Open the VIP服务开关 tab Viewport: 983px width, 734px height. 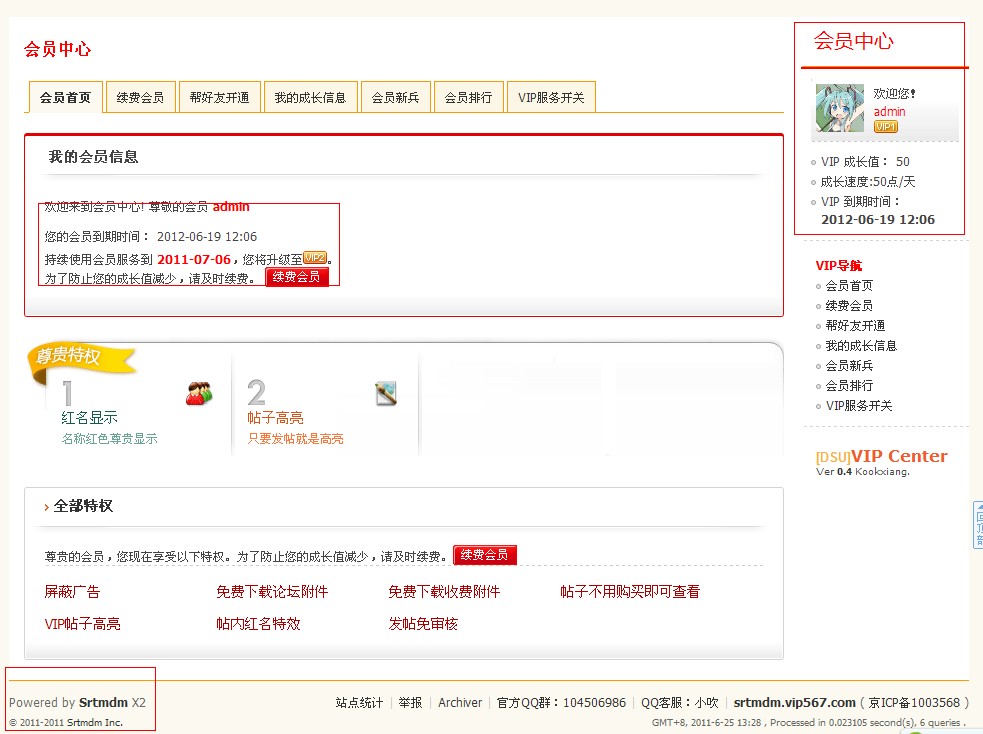pyautogui.click(x=551, y=97)
